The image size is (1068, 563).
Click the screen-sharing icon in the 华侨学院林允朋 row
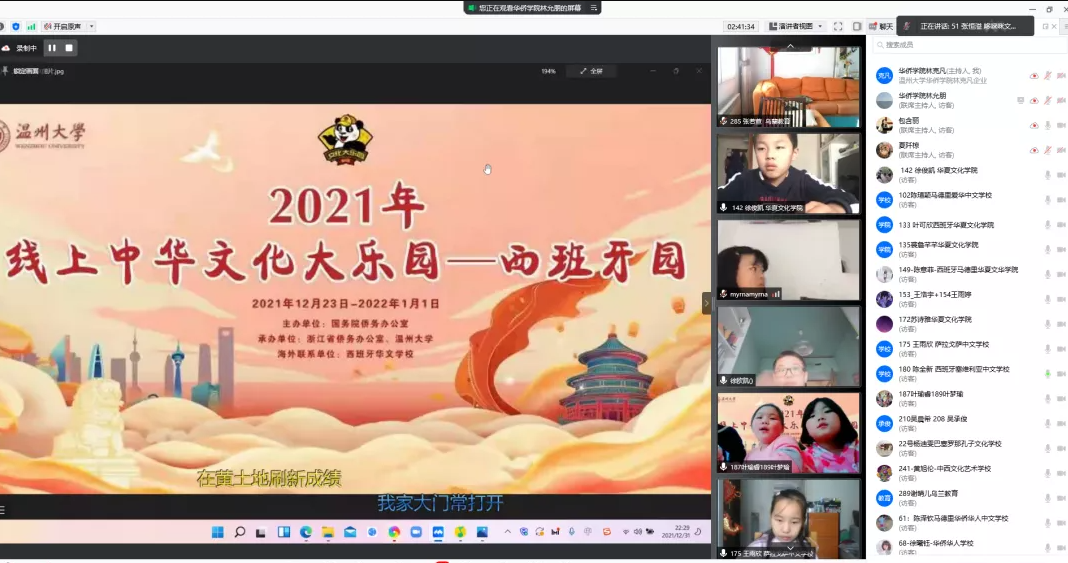[x=1020, y=101]
